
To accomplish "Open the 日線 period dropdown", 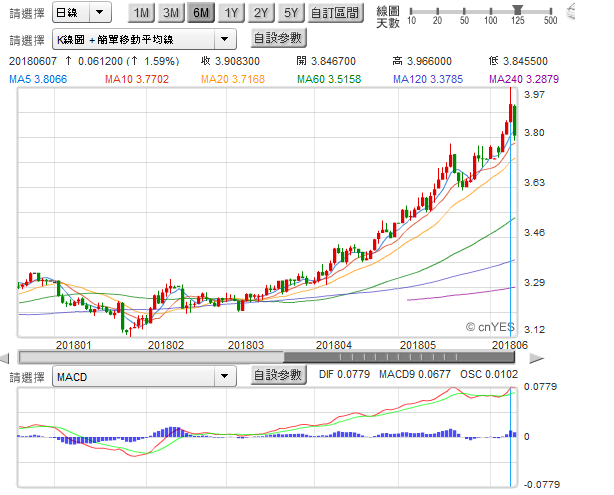I will point(82,13).
